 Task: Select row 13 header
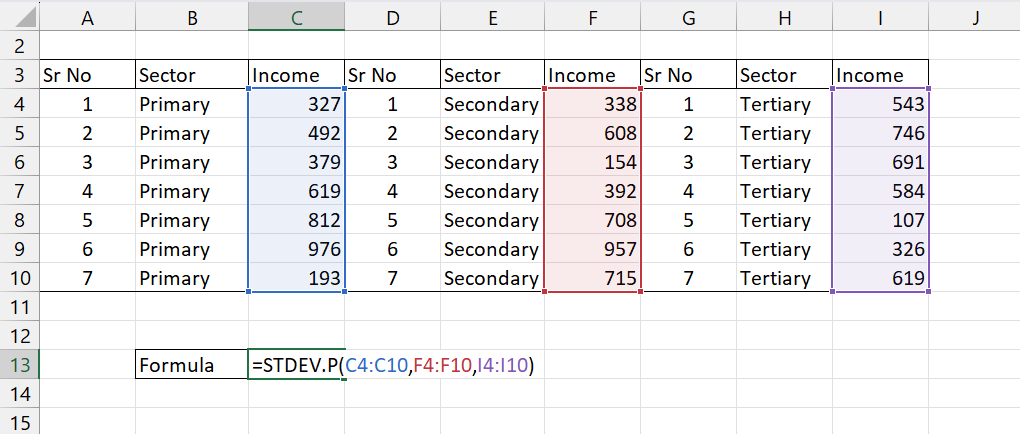pyautogui.click(x=19, y=365)
